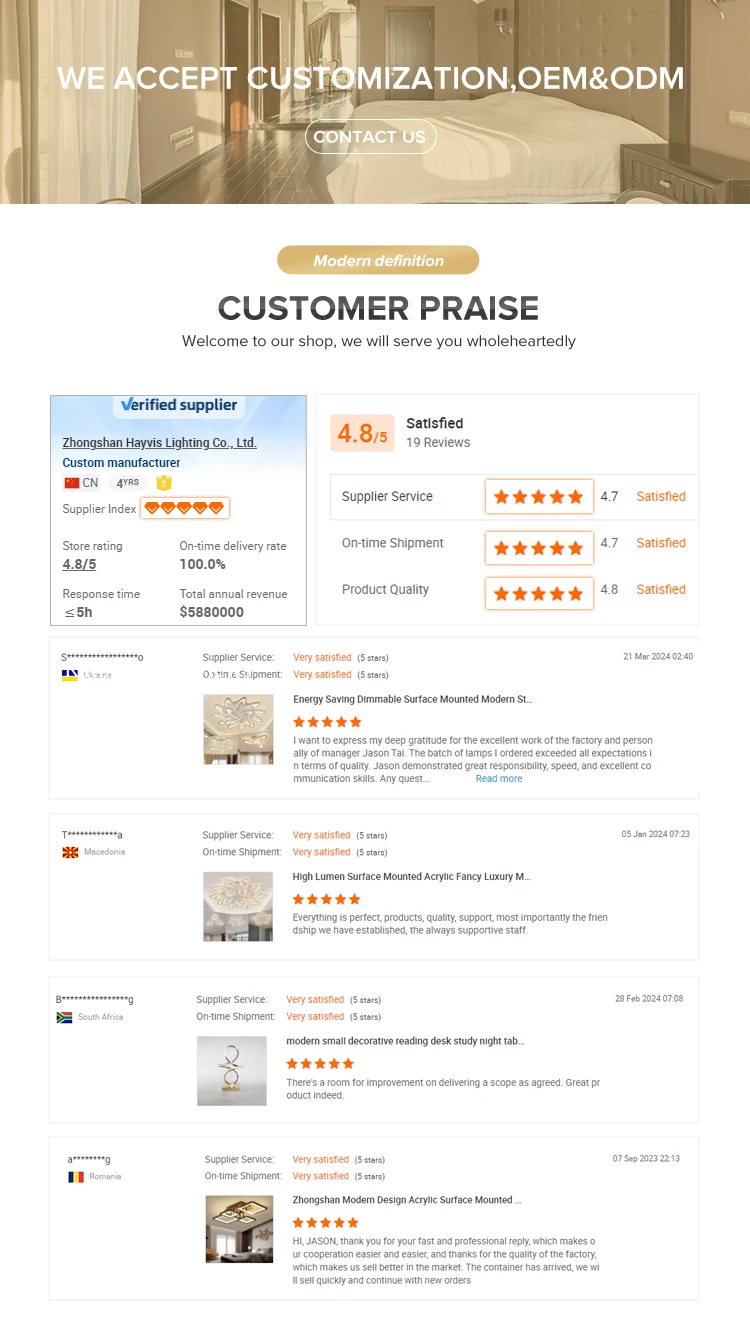Click the On-time Shipment star rating
The width and height of the screenshot is (750, 1318).
tap(538, 548)
